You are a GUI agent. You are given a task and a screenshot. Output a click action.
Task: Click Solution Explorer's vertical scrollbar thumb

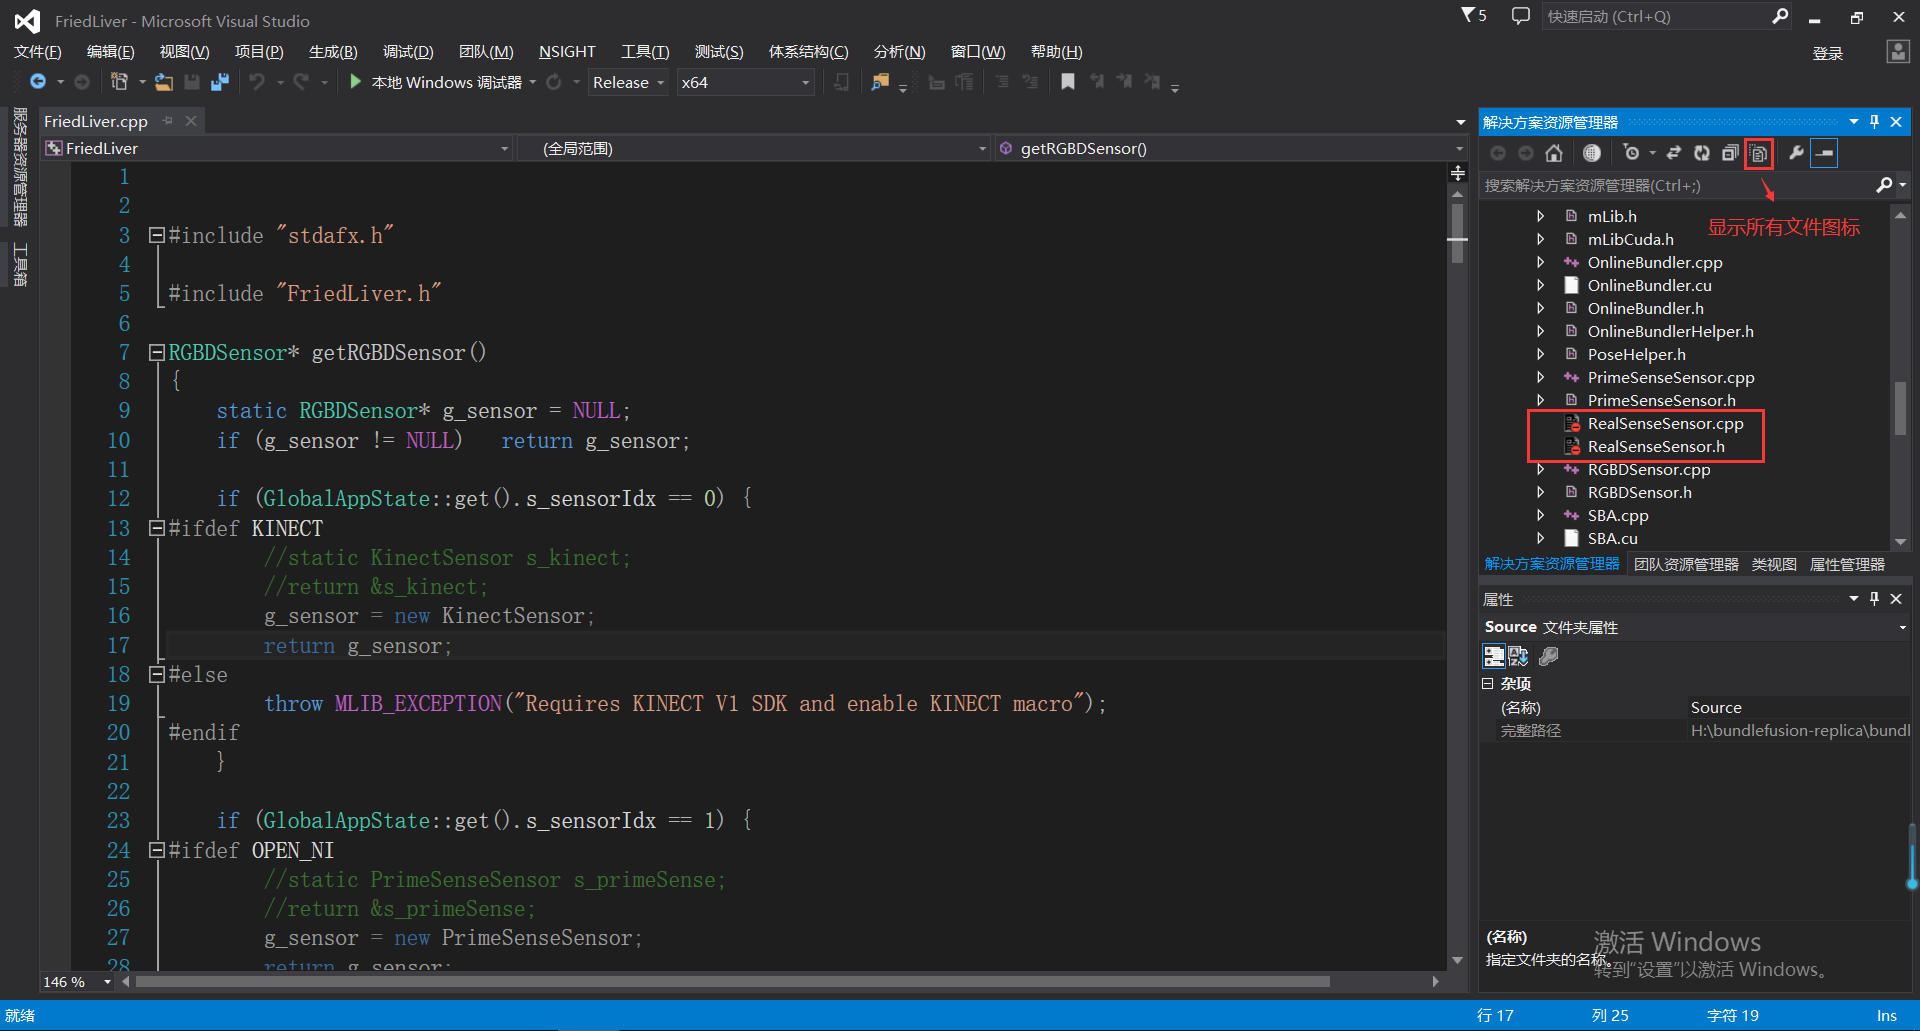[x=1900, y=408]
